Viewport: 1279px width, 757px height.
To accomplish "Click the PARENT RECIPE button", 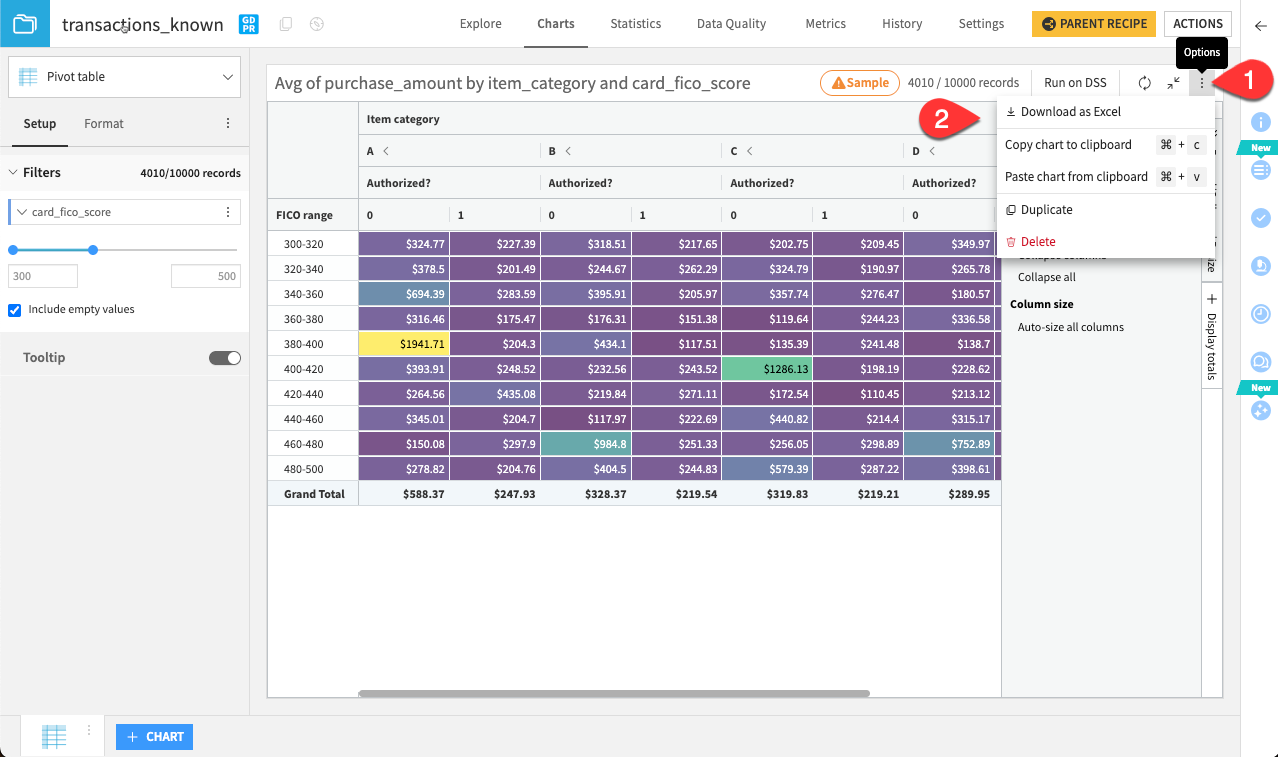I will coord(1094,24).
